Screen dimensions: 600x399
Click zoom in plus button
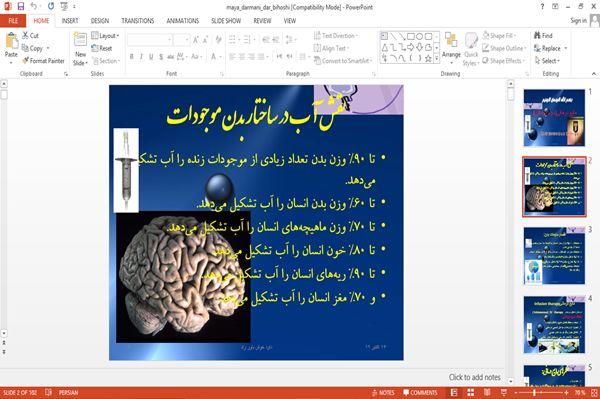pos(566,392)
